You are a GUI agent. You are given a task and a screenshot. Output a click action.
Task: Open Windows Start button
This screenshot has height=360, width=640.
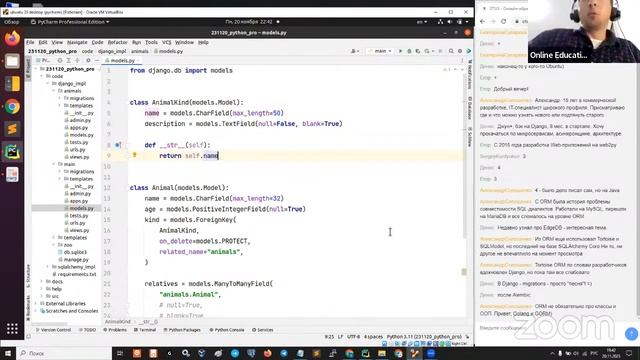[x=8, y=353]
